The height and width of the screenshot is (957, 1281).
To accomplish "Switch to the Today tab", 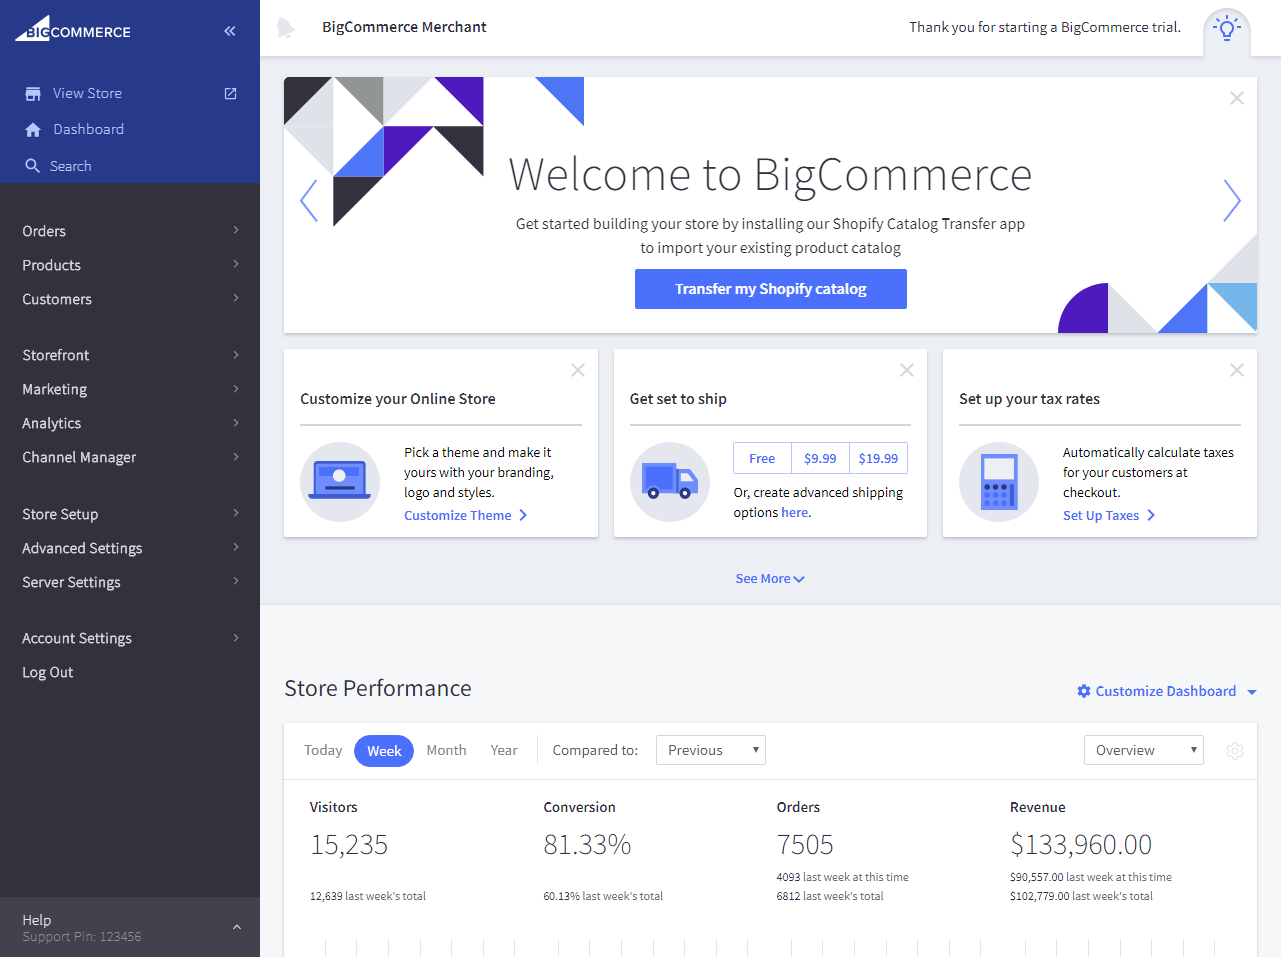I will coord(323,750).
